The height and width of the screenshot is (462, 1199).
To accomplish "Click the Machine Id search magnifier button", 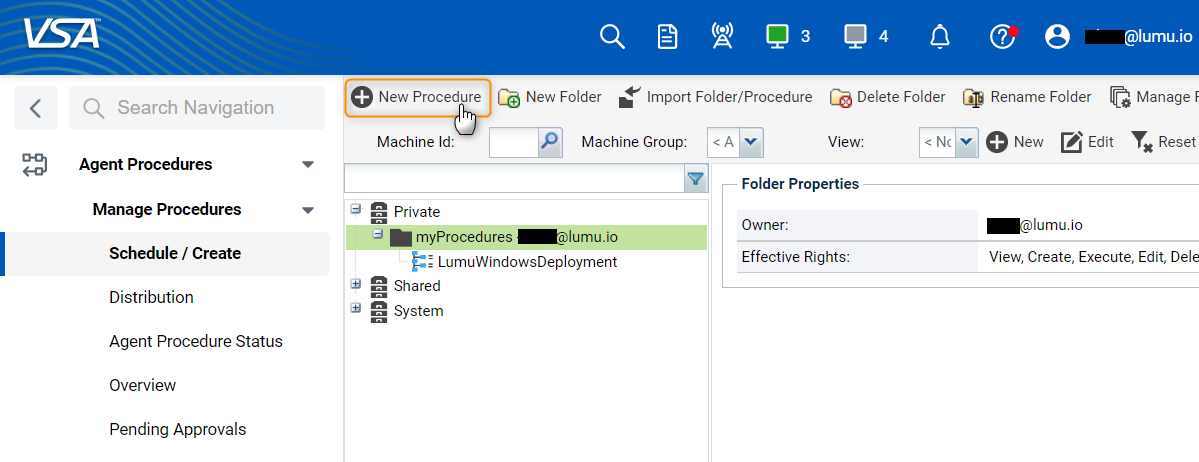I will [550, 142].
